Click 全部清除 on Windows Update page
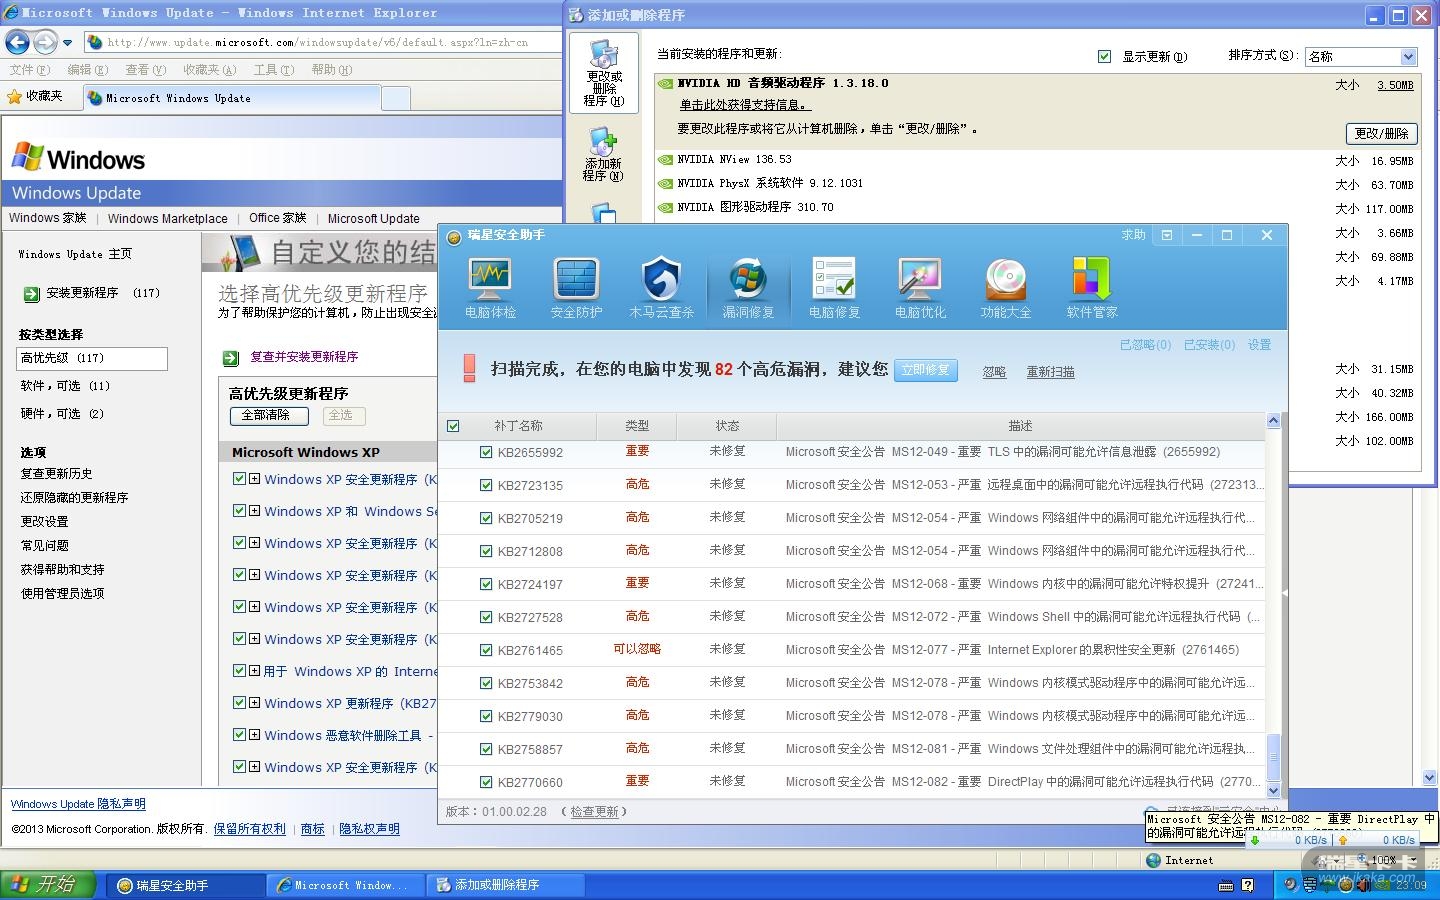 268,416
